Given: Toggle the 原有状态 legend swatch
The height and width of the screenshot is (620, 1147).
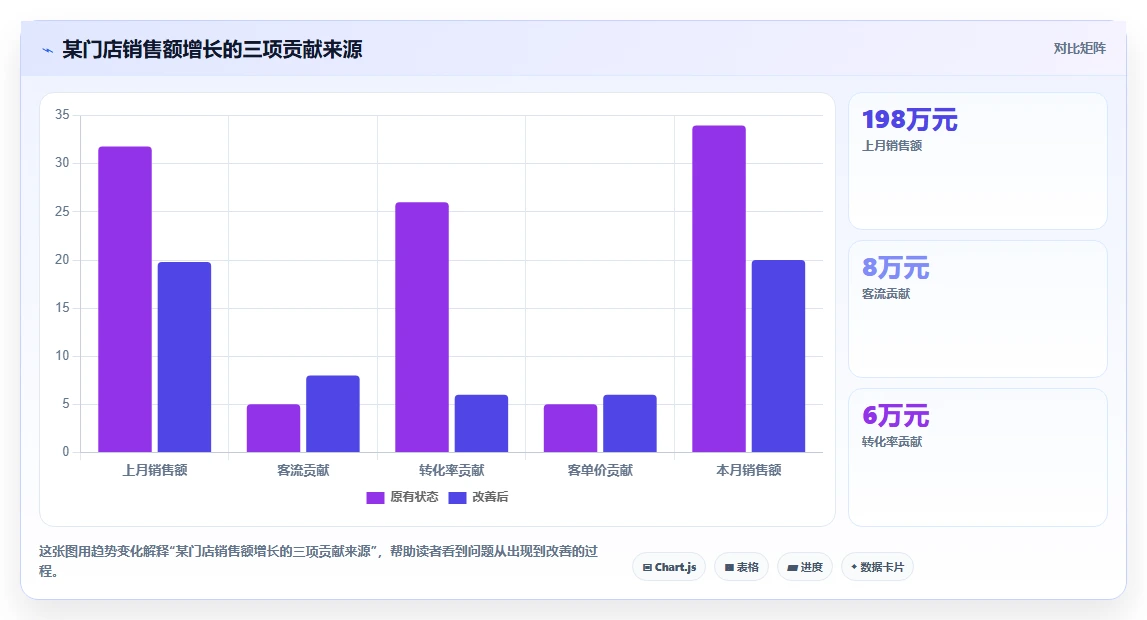Looking at the screenshot, I should pos(375,498).
